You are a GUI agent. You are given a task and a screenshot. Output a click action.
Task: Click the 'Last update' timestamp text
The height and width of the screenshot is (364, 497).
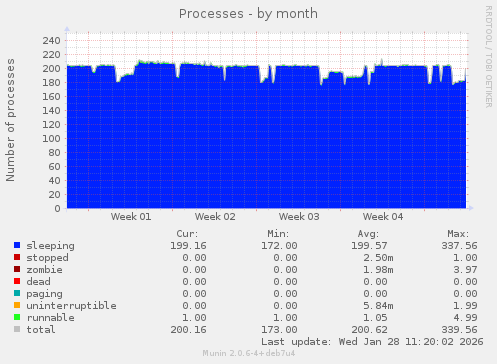[x=372, y=342]
